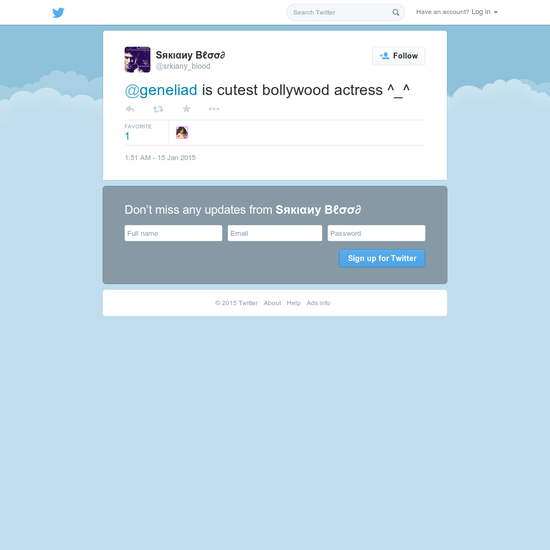Image resolution: width=550 pixels, height=550 pixels.
Task: View the favorite count 1
Action: click(127, 136)
